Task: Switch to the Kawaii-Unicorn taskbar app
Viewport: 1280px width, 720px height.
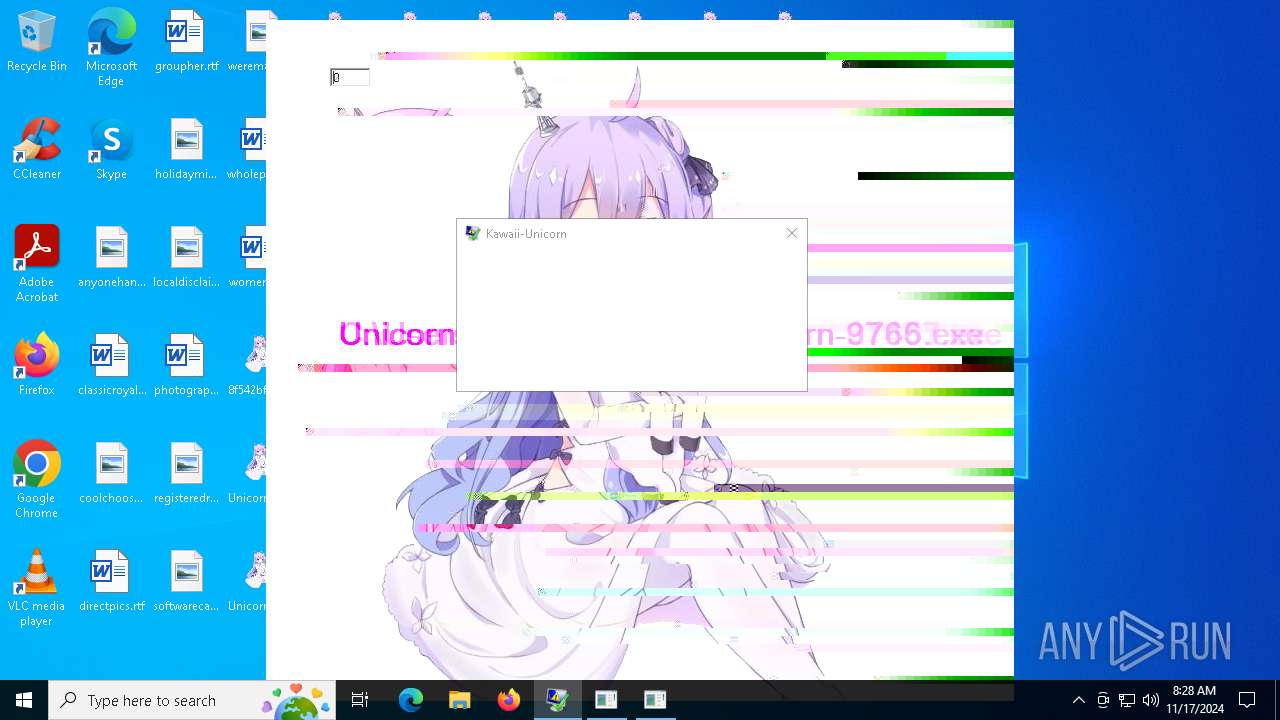Action: pyautogui.click(x=558, y=700)
